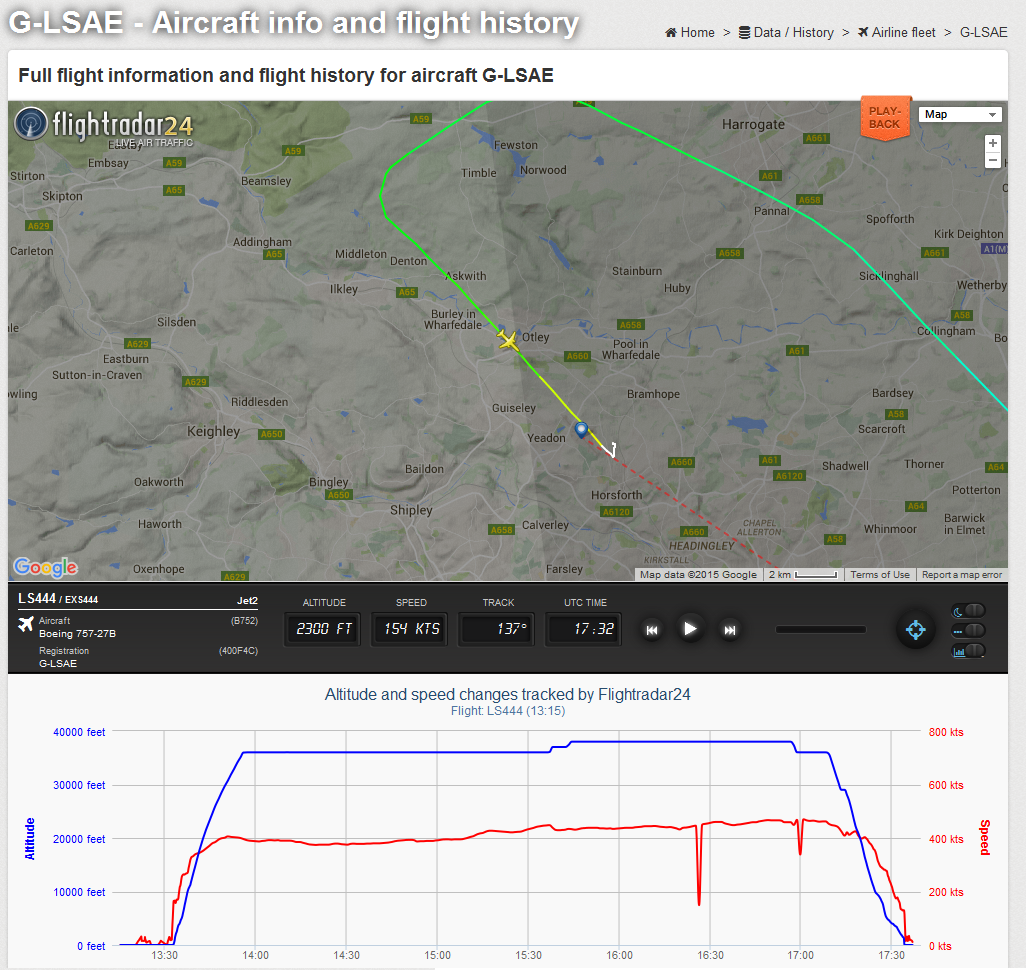The image size is (1026, 970).
Task: Open the map Terms of Use link
Action: (x=879, y=575)
